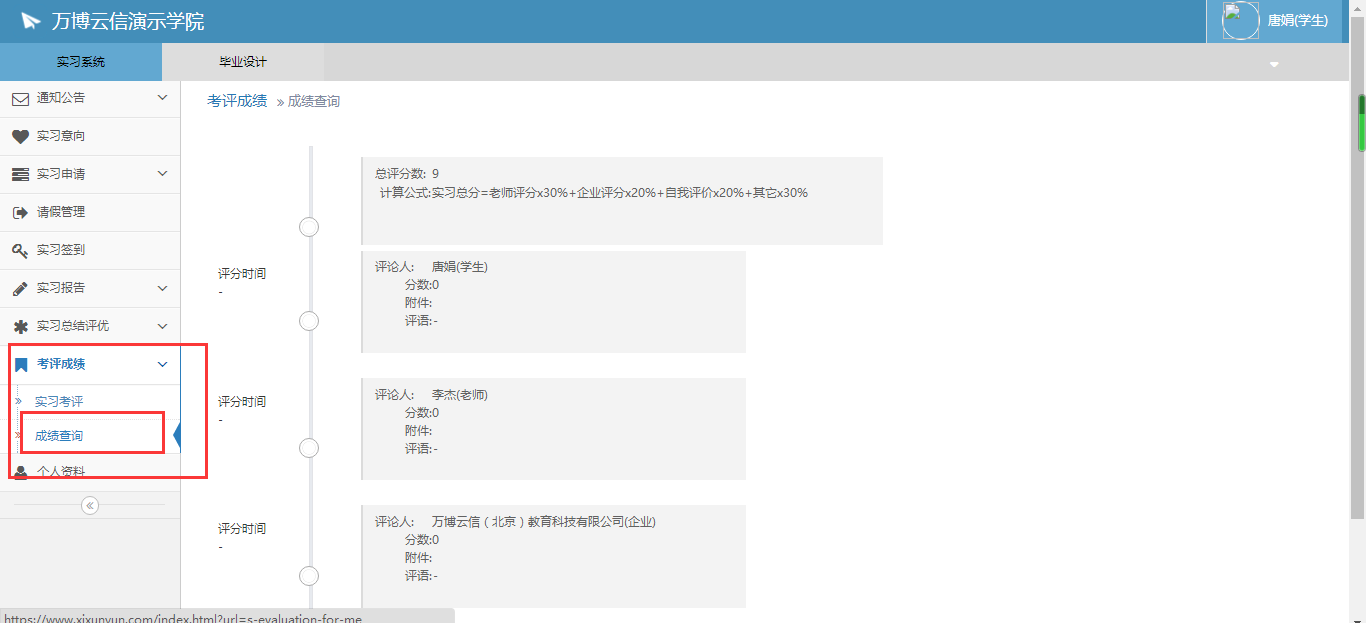Collapse the 考评成绩 section chevron
Viewport: 1366px width, 623px height.
pos(163,364)
